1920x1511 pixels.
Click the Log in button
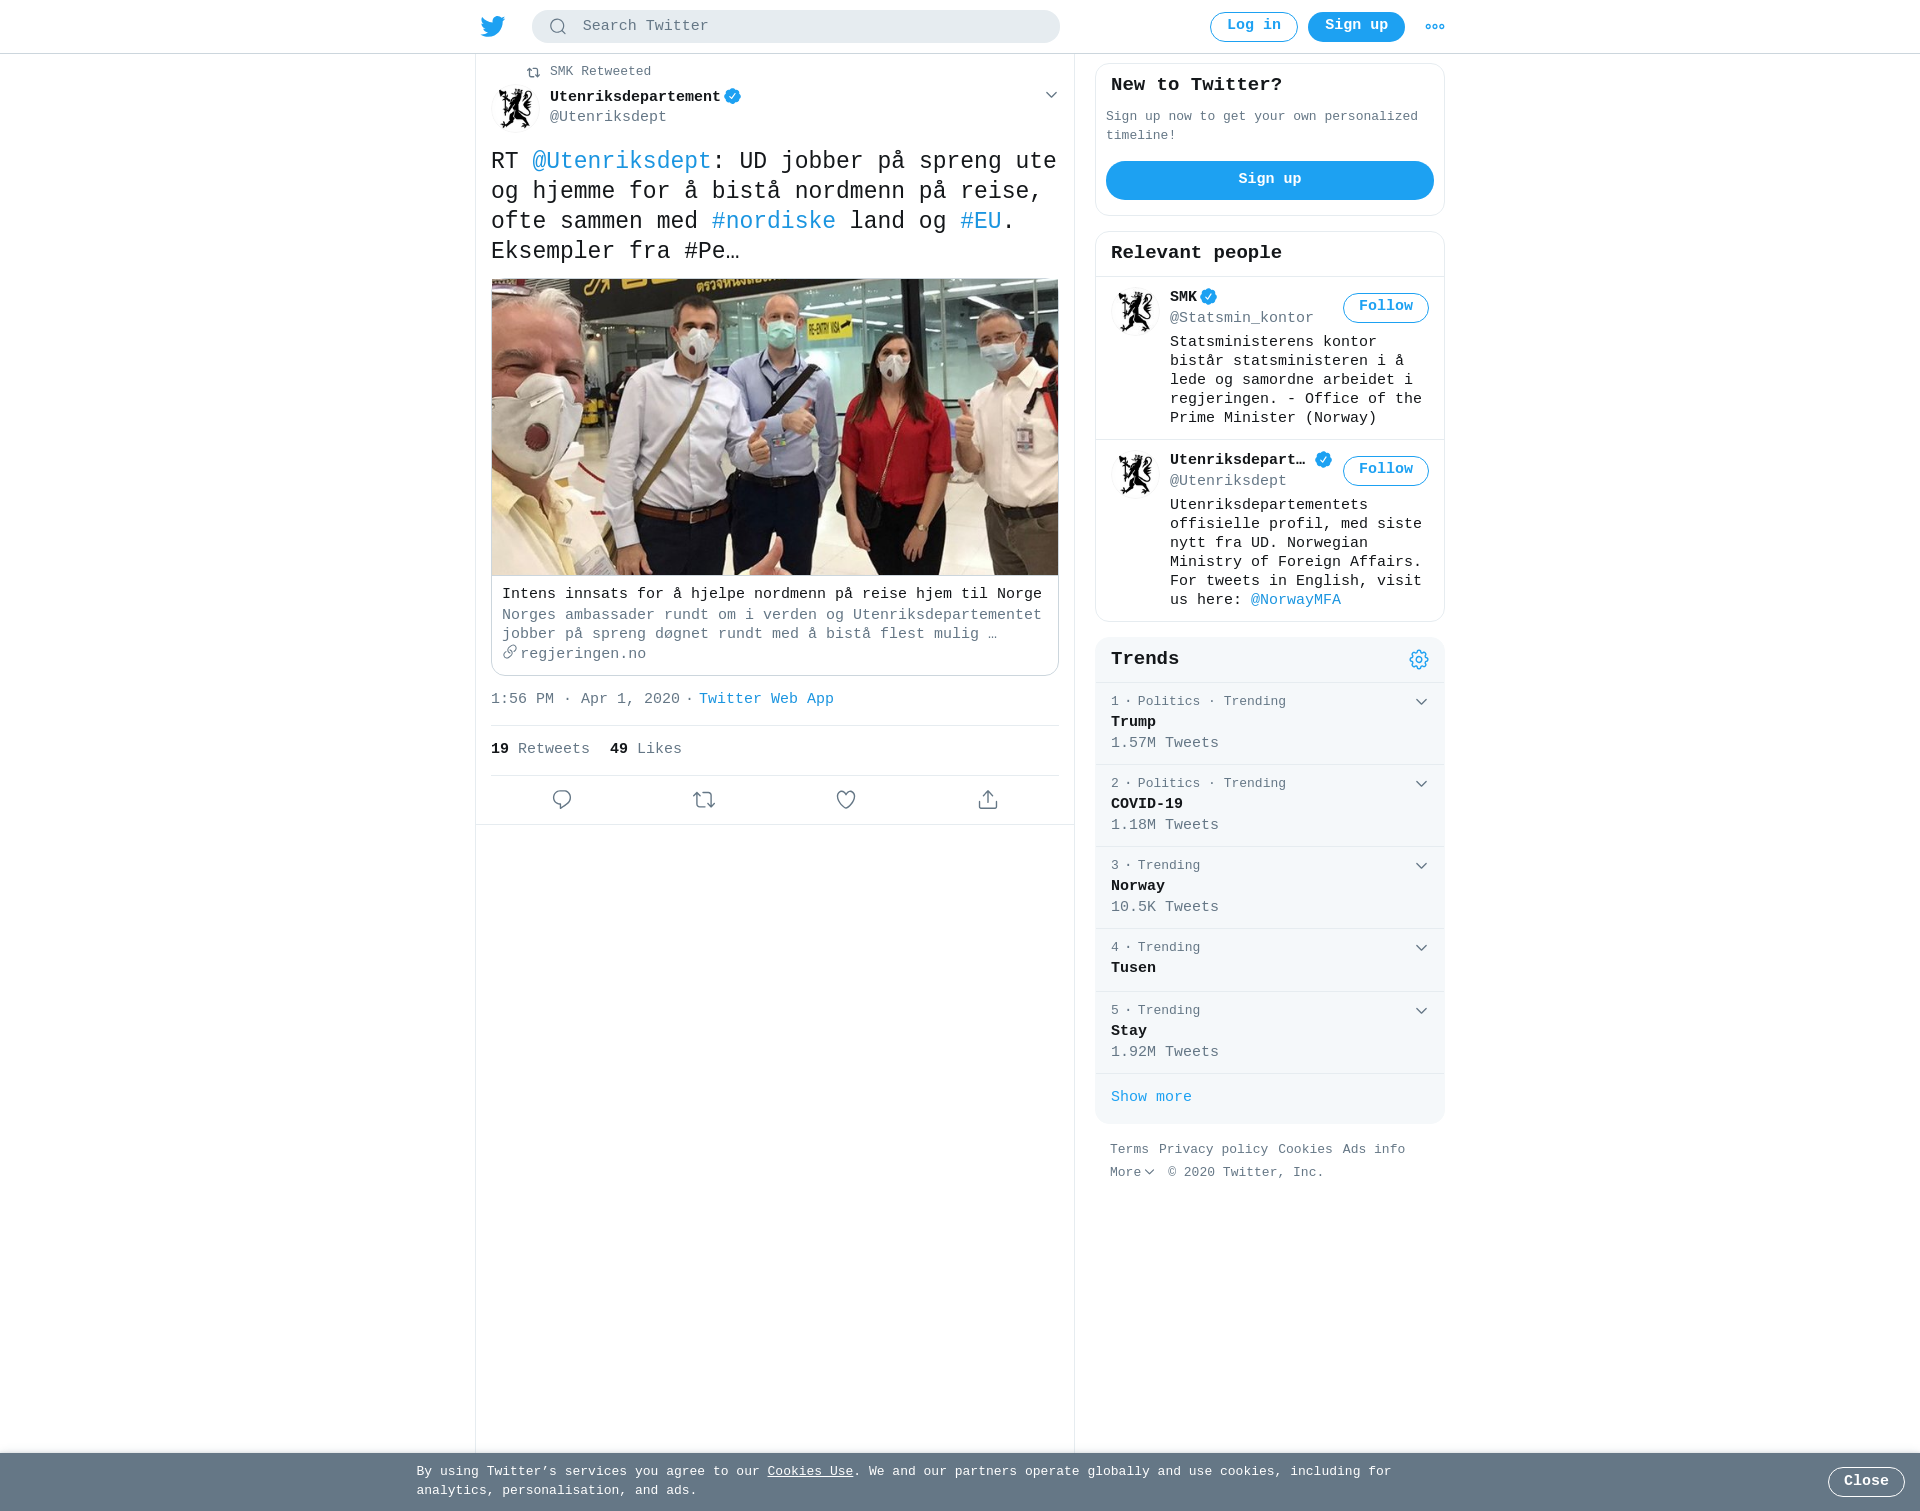tap(1254, 27)
